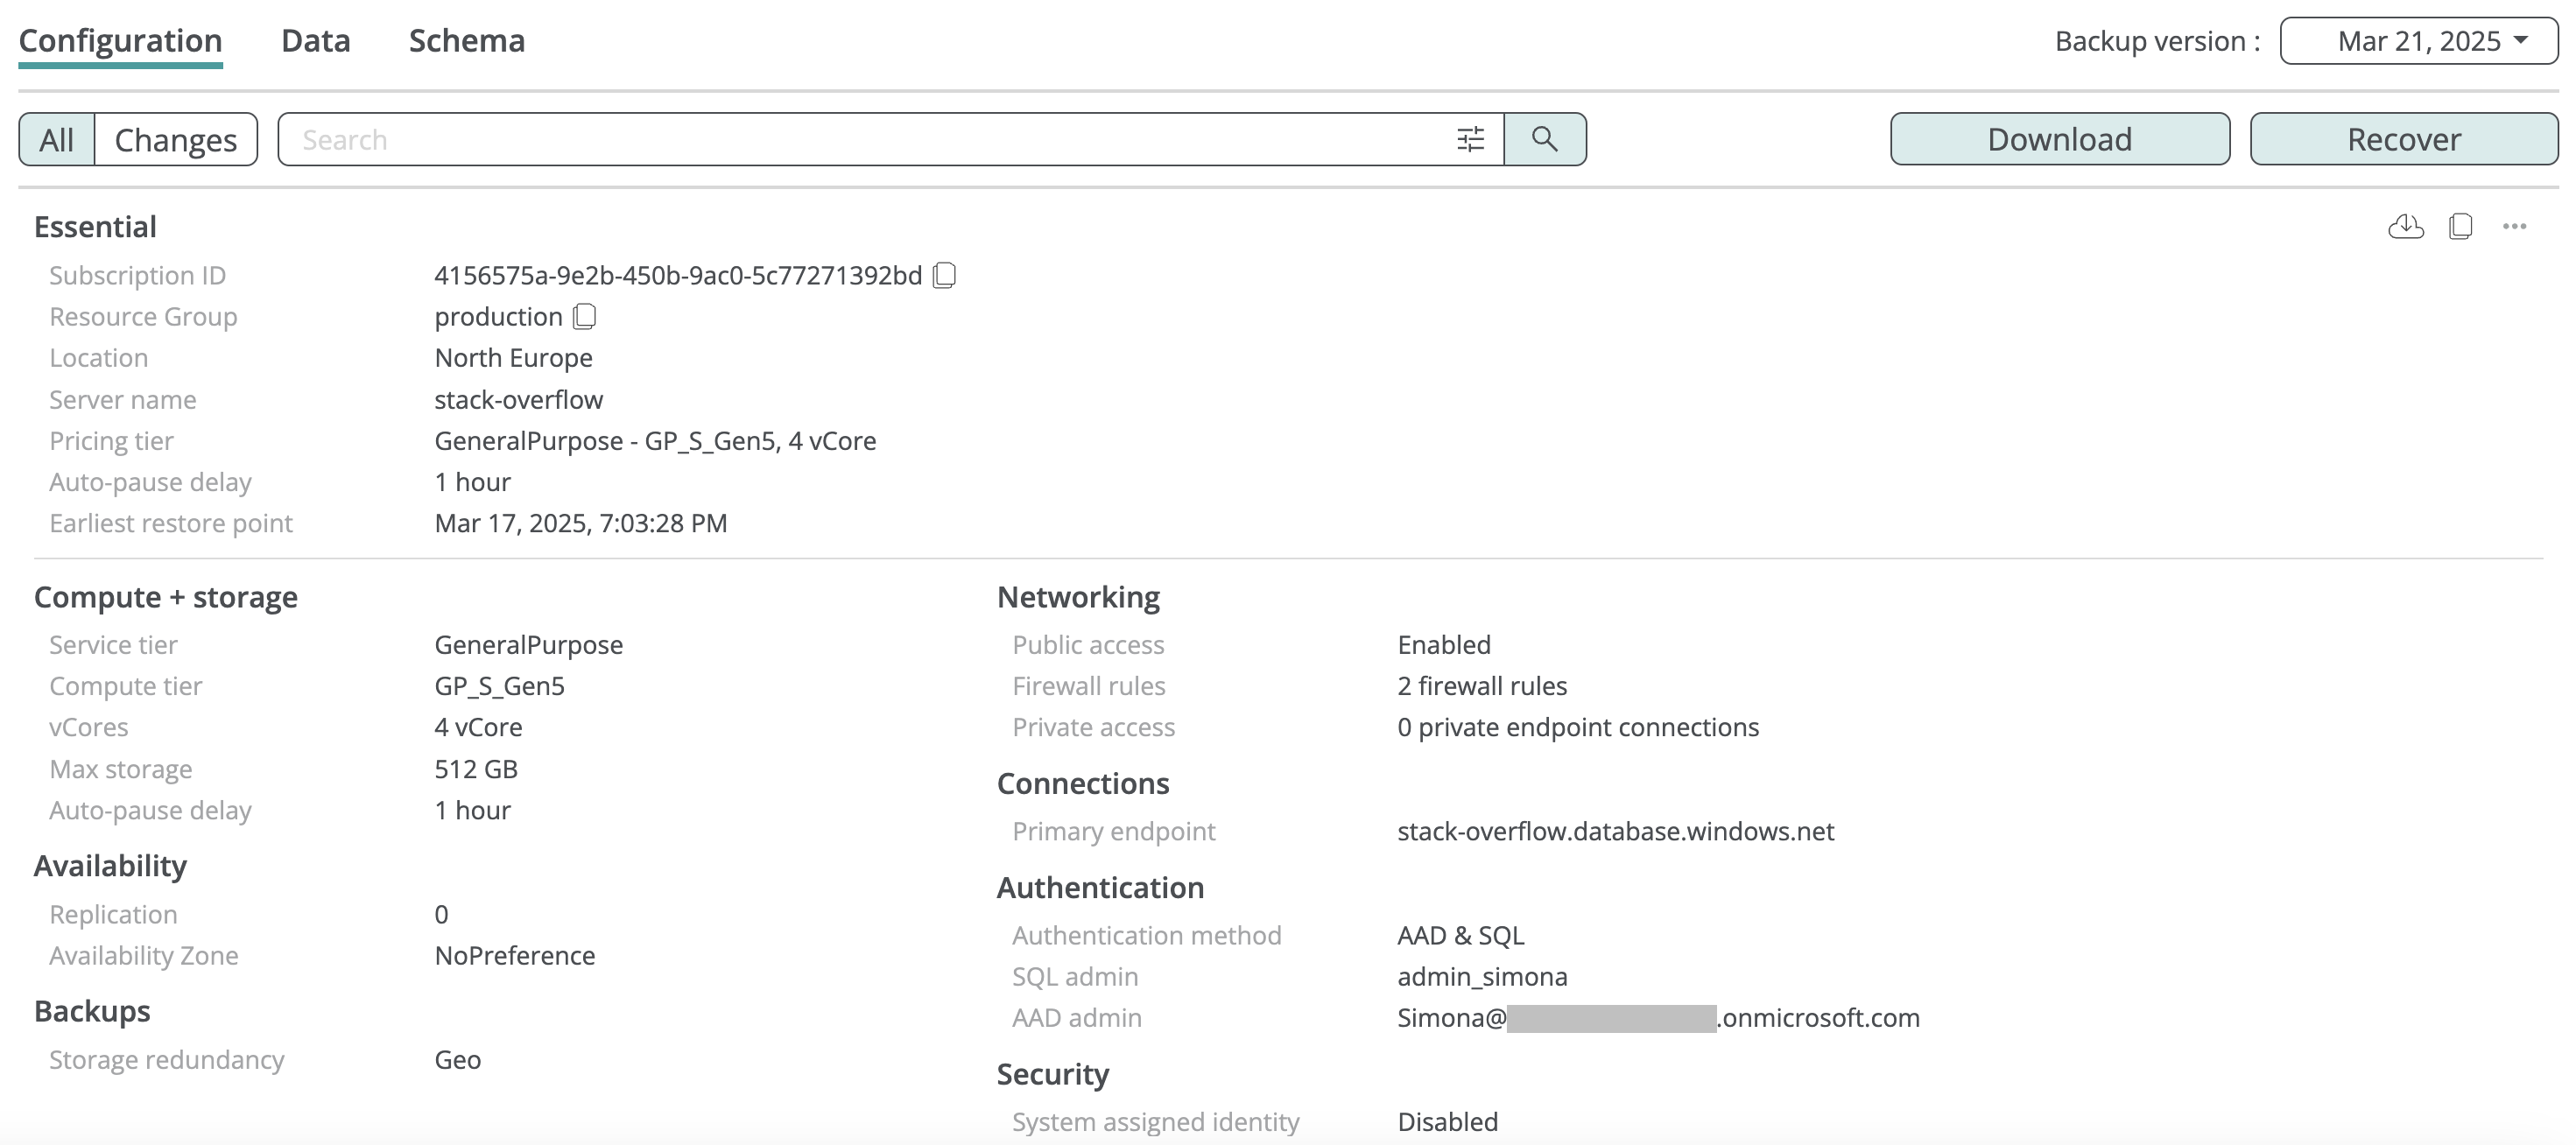
Task: Click the private endpoint connections value
Action: 1577,727
